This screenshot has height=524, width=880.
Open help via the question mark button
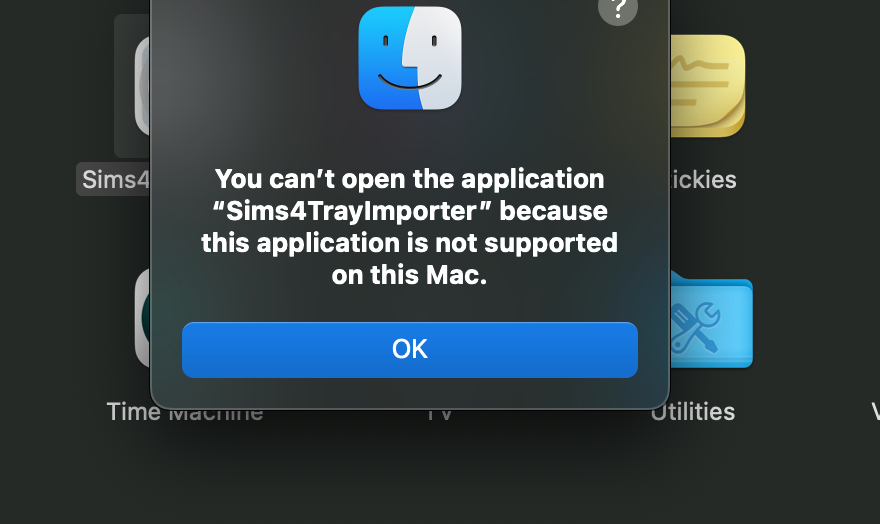(618, 10)
